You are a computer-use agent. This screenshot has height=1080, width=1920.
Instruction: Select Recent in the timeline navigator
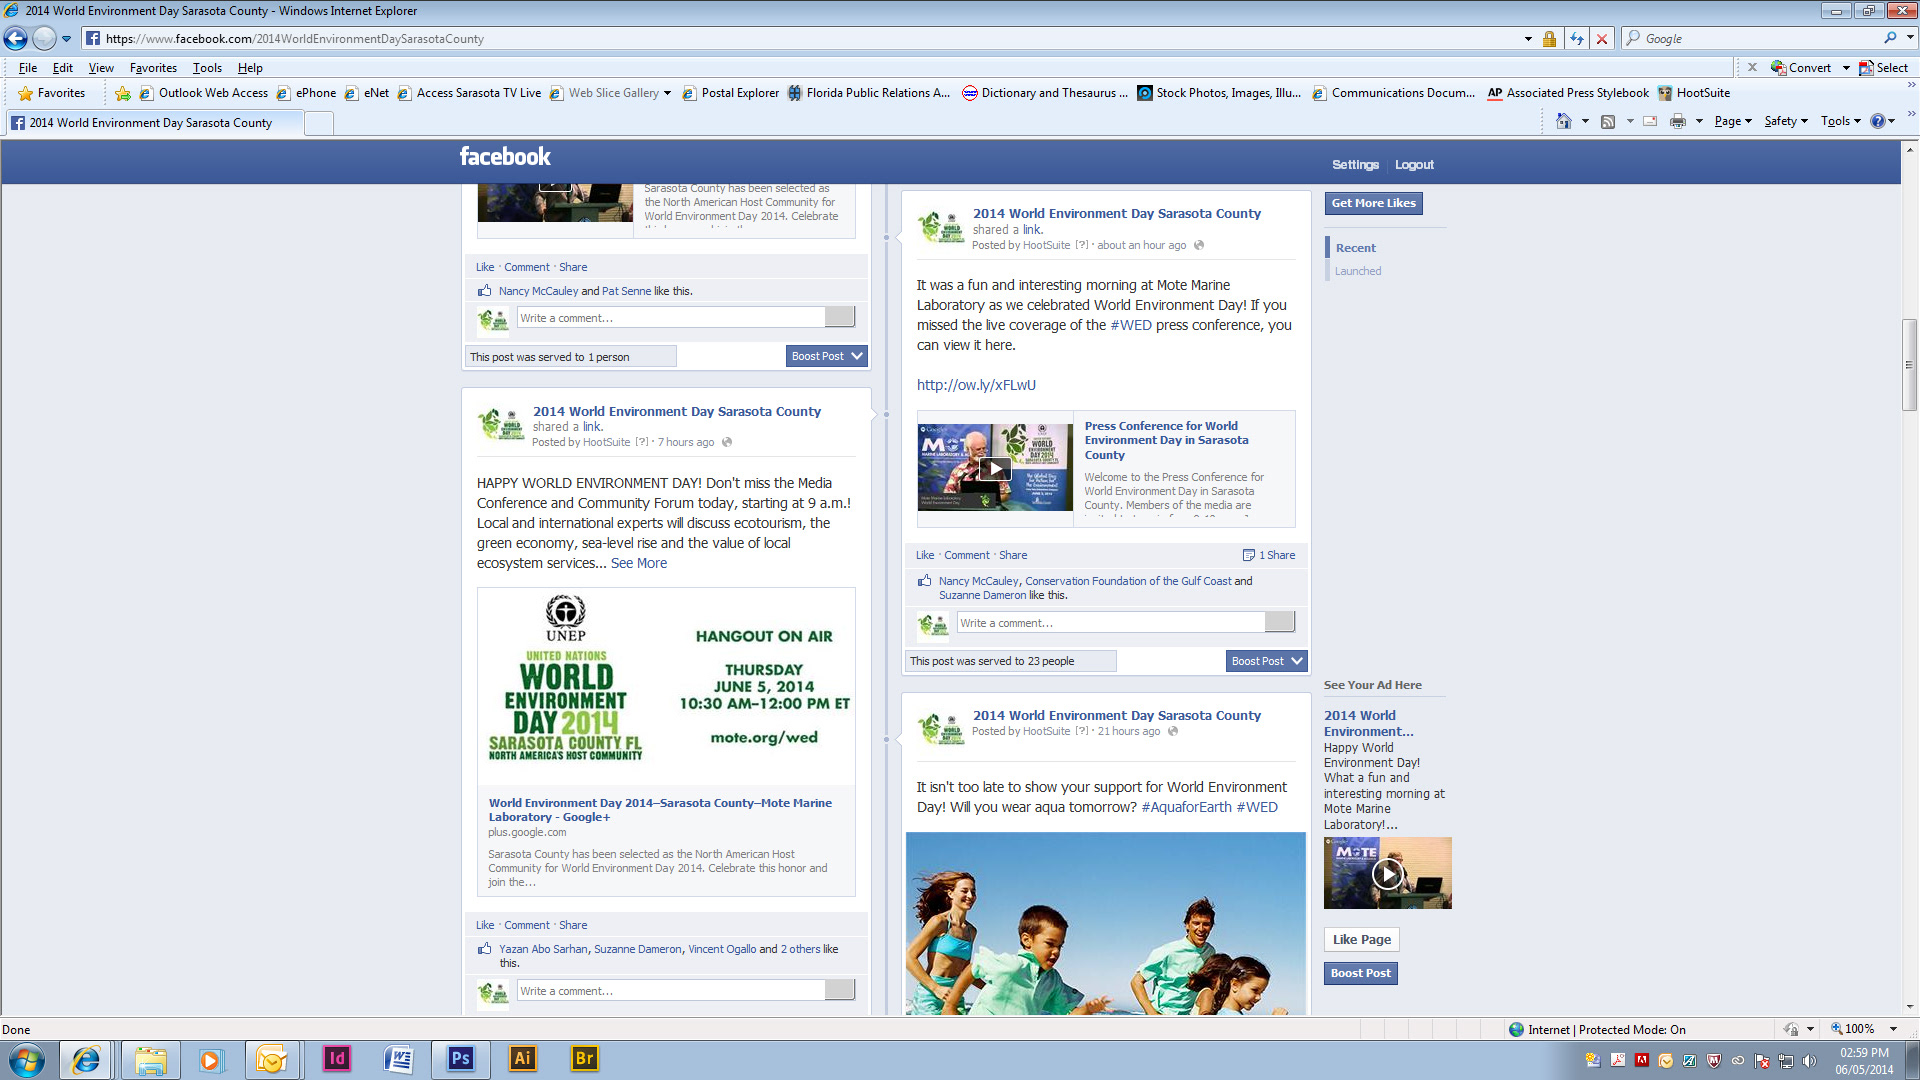coord(1355,248)
